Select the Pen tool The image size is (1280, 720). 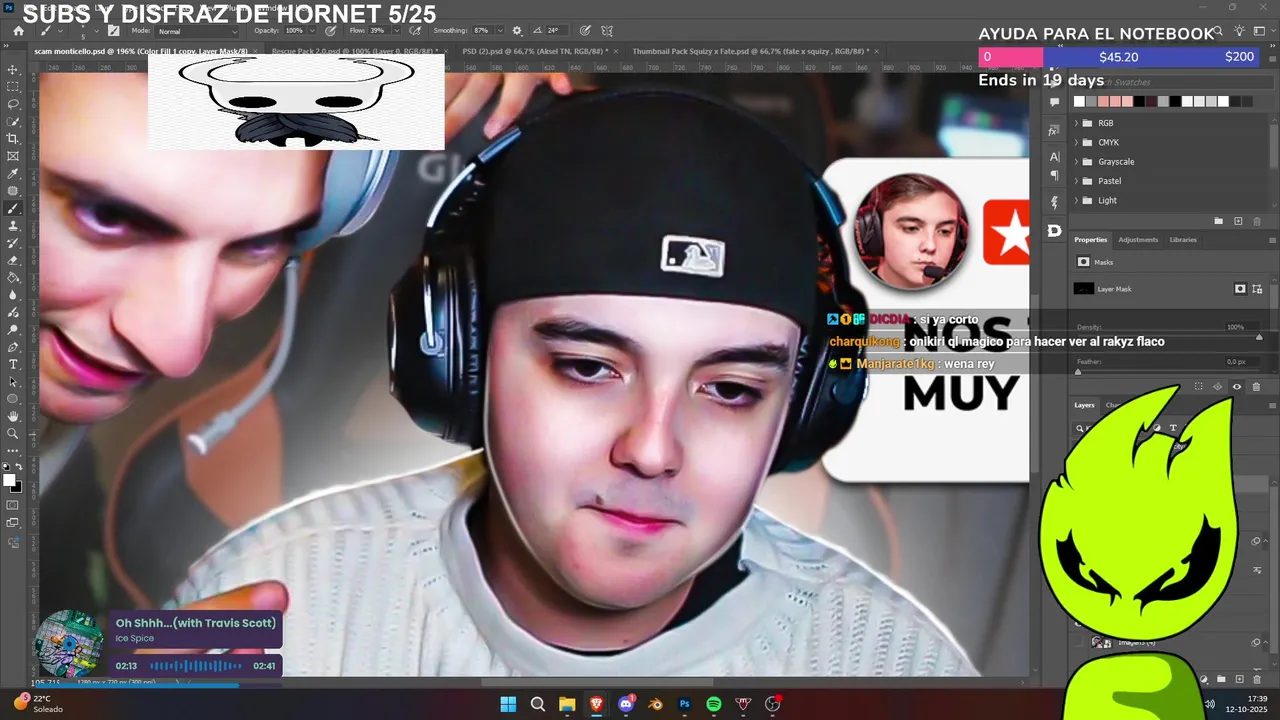coord(13,347)
